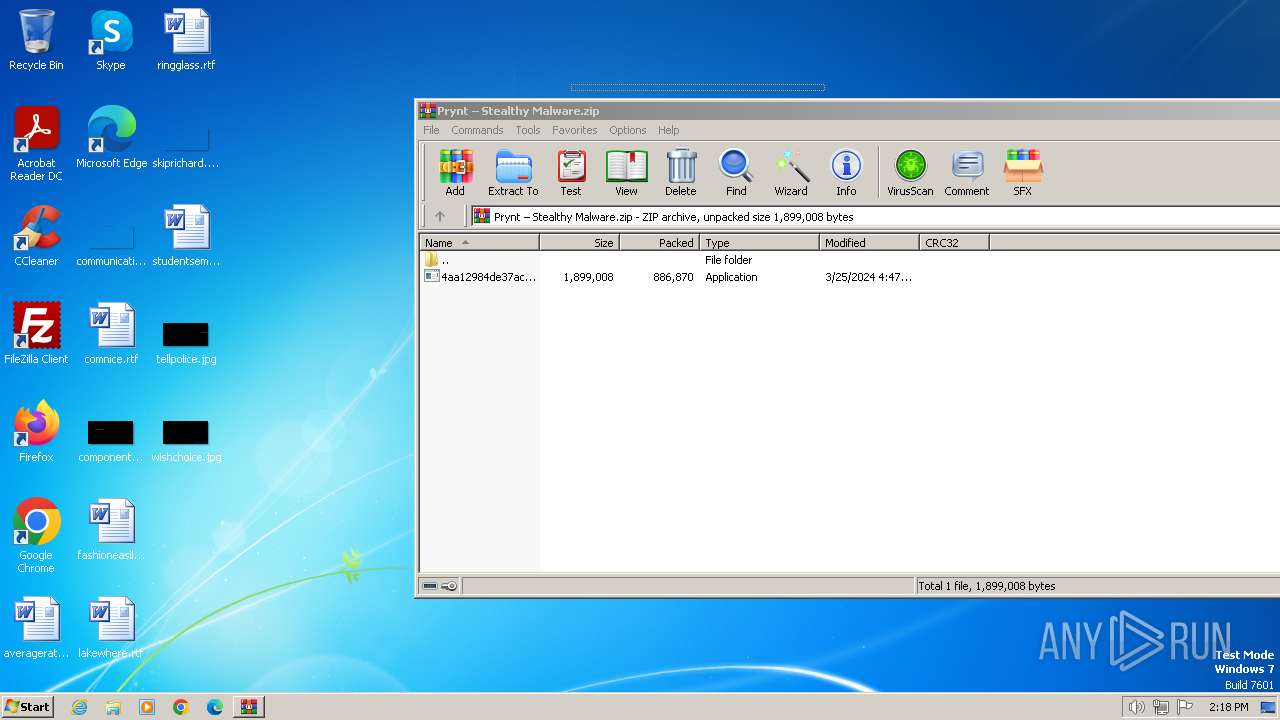
Task: Open the File menu
Action: pyautogui.click(x=431, y=130)
